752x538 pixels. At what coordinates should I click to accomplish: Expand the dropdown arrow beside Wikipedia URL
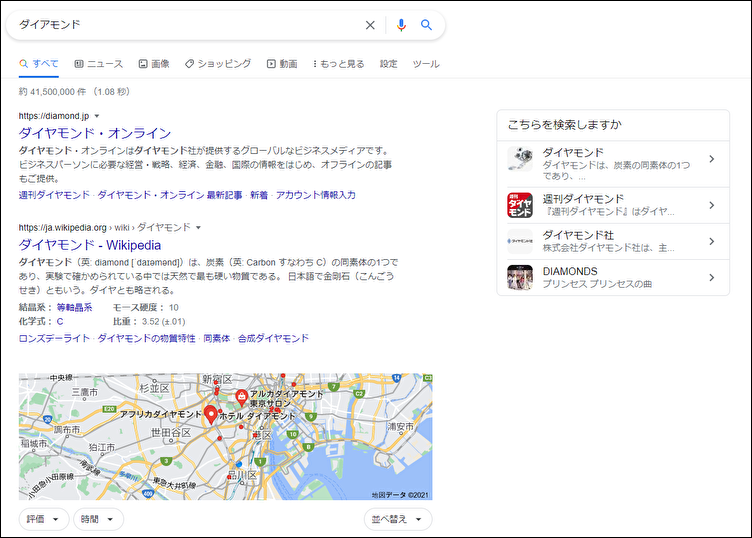point(199,228)
